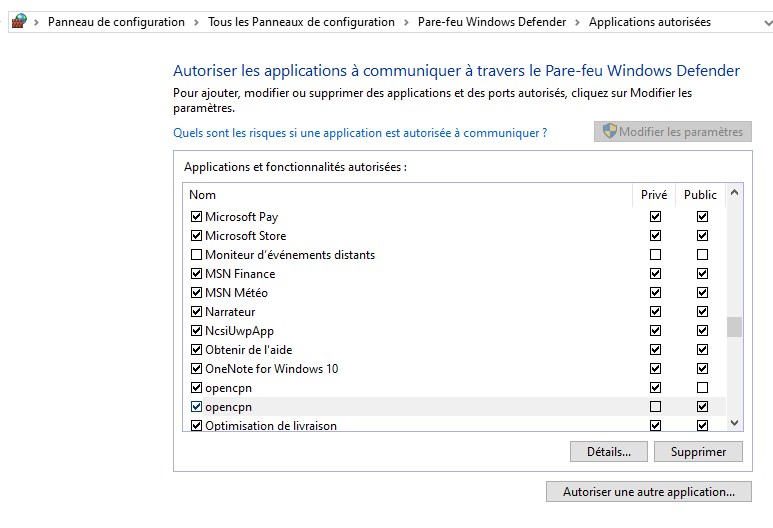Expand chevron after Tous les Panneaux de configuration
The image size is (773, 528).
tap(406, 22)
